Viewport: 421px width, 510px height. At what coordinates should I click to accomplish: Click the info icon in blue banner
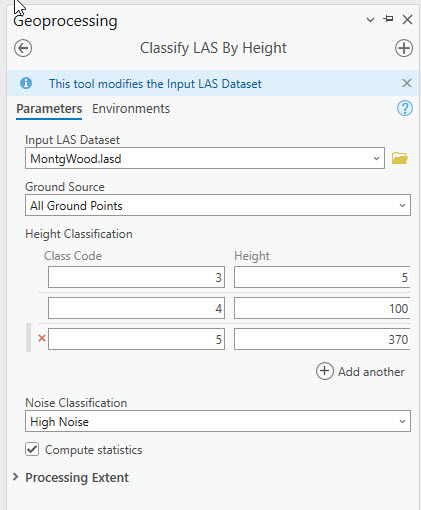tap(26, 83)
